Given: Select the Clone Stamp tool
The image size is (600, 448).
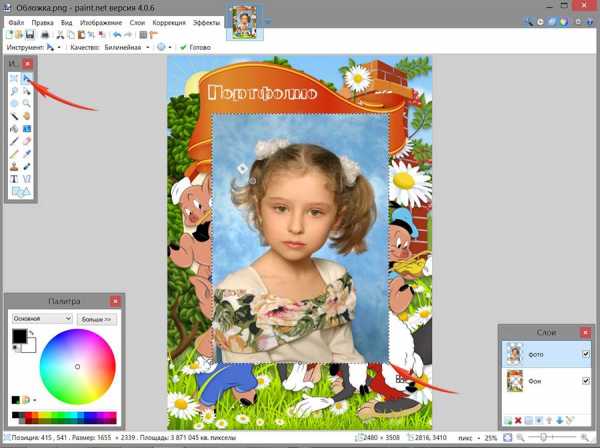Looking at the screenshot, I should click(x=14, y=166).
